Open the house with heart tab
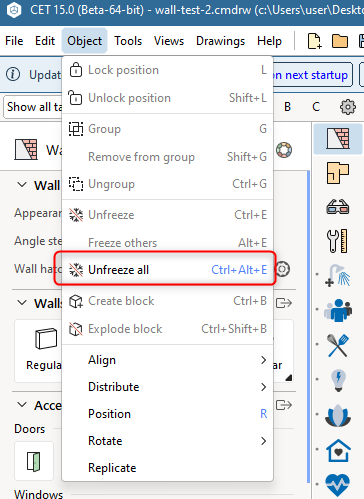Image resolution: width=364 pixels, height=499 pixels. (338, 451)
